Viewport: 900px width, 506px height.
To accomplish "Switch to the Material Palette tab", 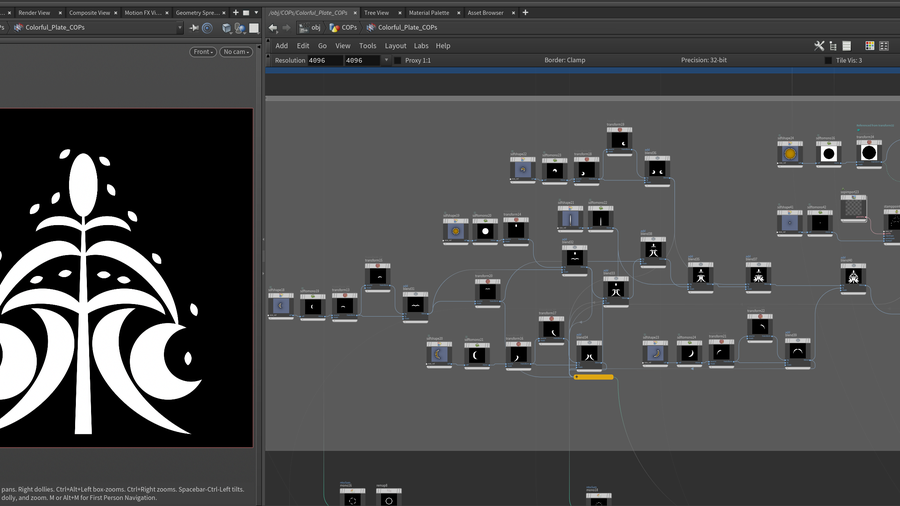I will point(428,13).
